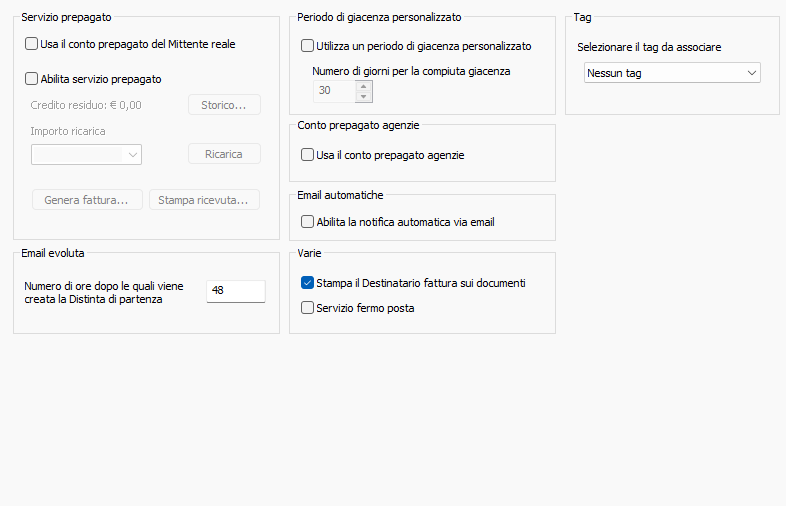Tick the 'Abilita servizio prepagato' checkbox
The width and height of the screenshot is (786, 506).
32,79
